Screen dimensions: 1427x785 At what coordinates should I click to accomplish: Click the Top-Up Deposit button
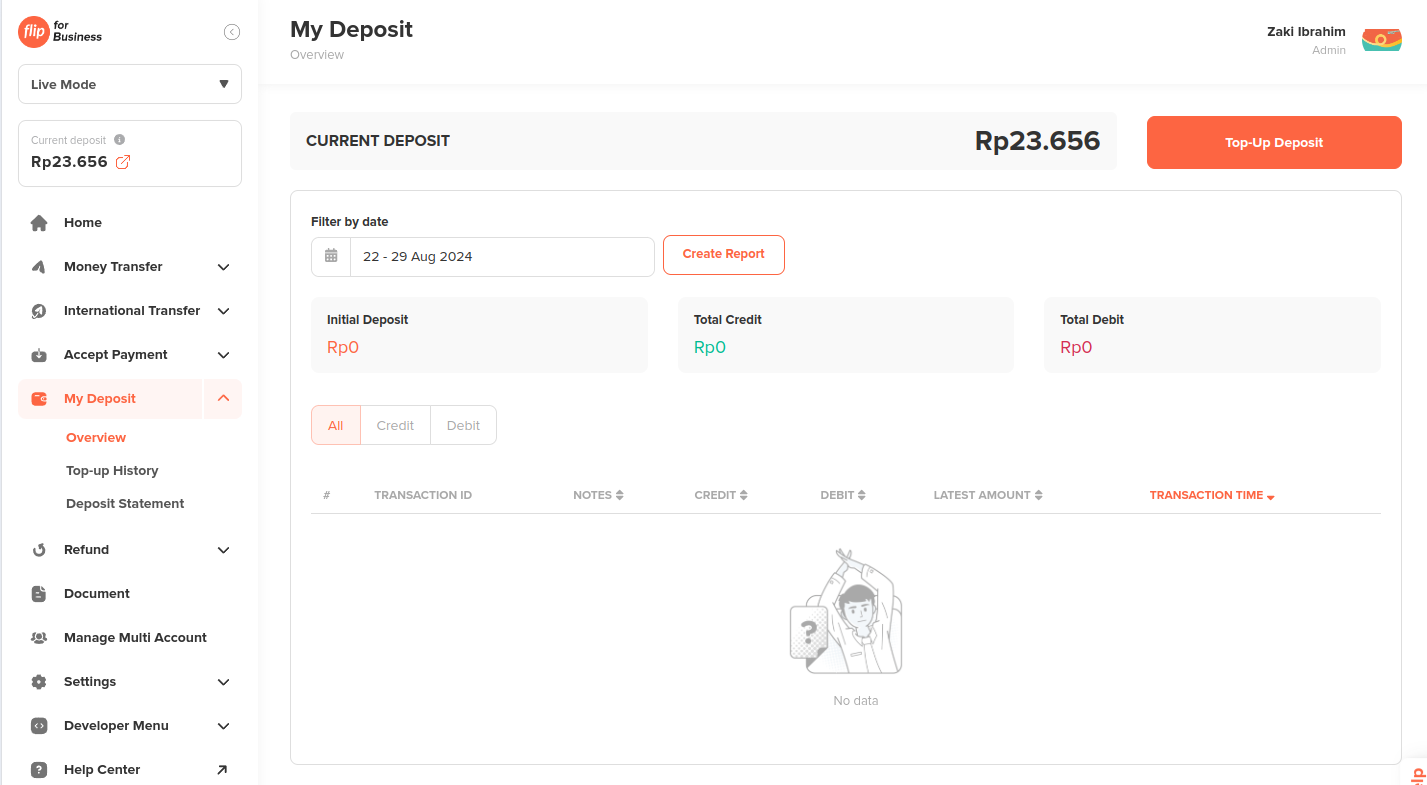(1273, 142)
